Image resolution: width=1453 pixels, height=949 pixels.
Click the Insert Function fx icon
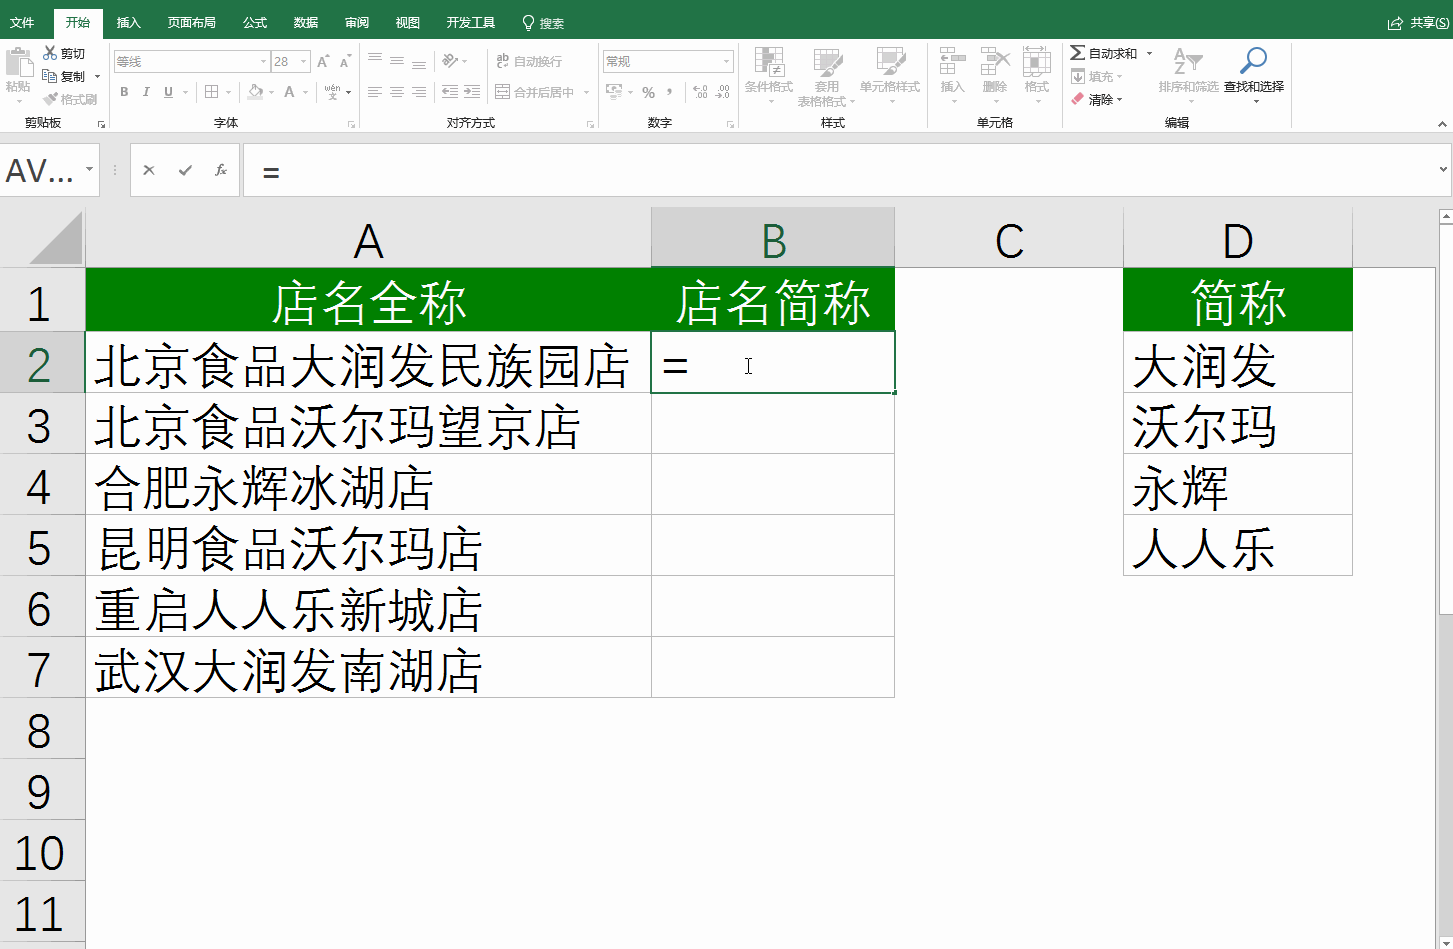(221, 170)
